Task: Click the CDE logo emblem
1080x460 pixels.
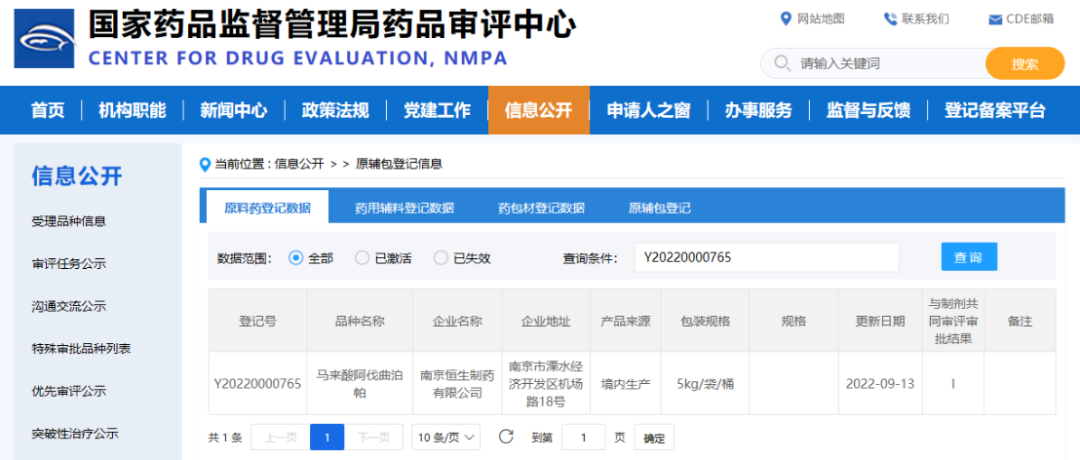Action: coord(44,39)
